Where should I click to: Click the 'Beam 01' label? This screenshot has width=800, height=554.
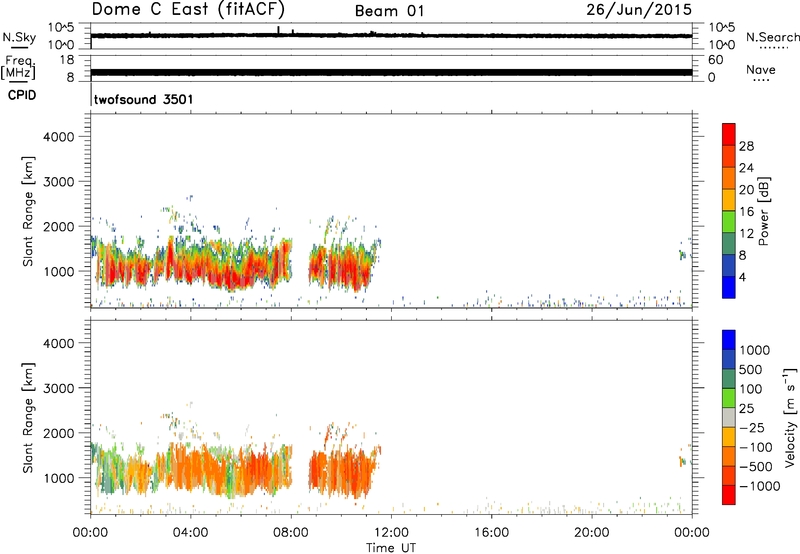[389, 11]
